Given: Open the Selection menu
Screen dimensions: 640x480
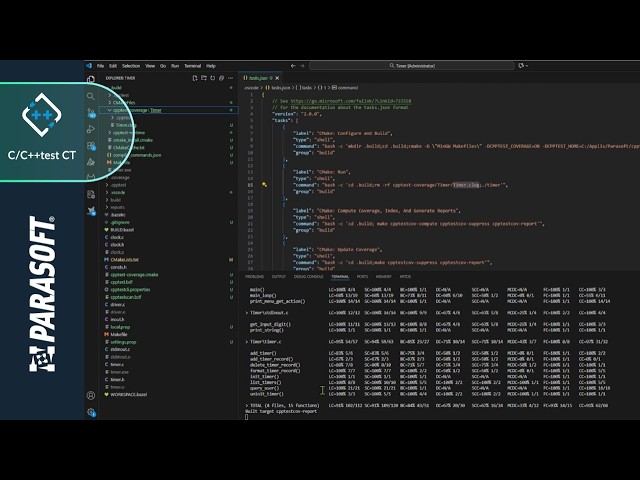Looking at the screenshot, I should click(131, 66).
